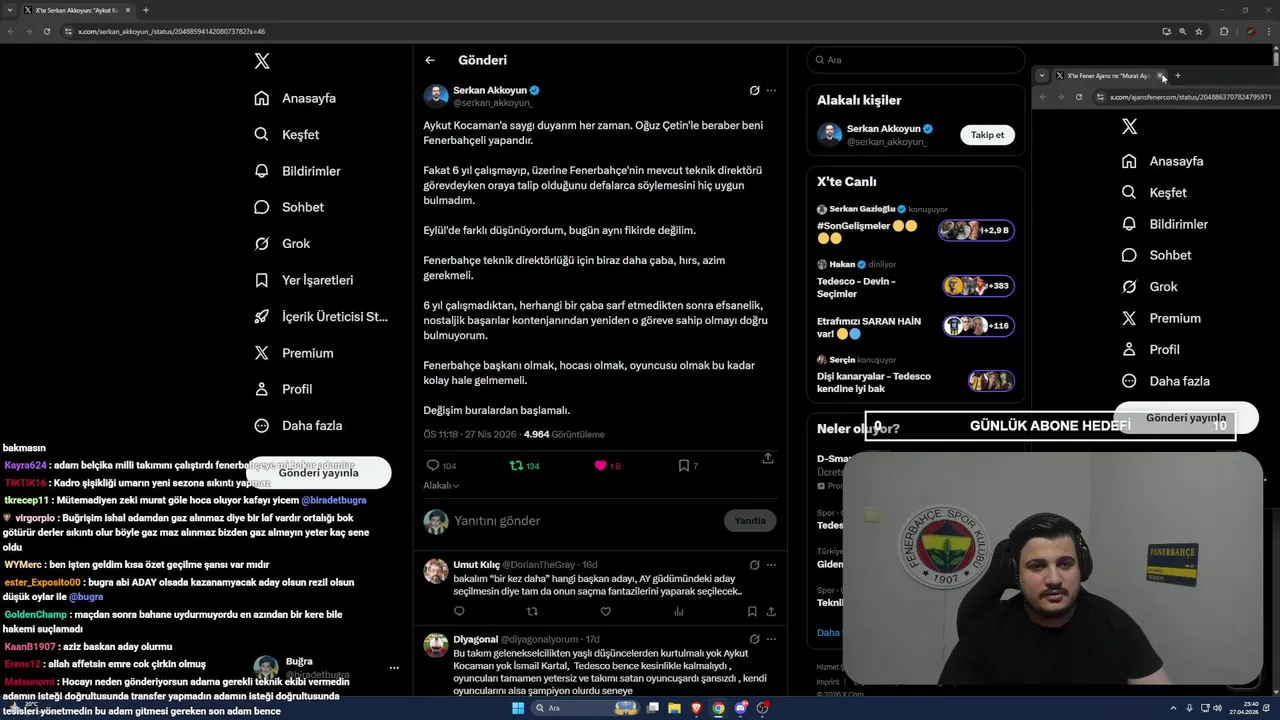Like Umut Kılıç's reply
The height and width of the screenshot is (720, 1280).
click(605, 611)
